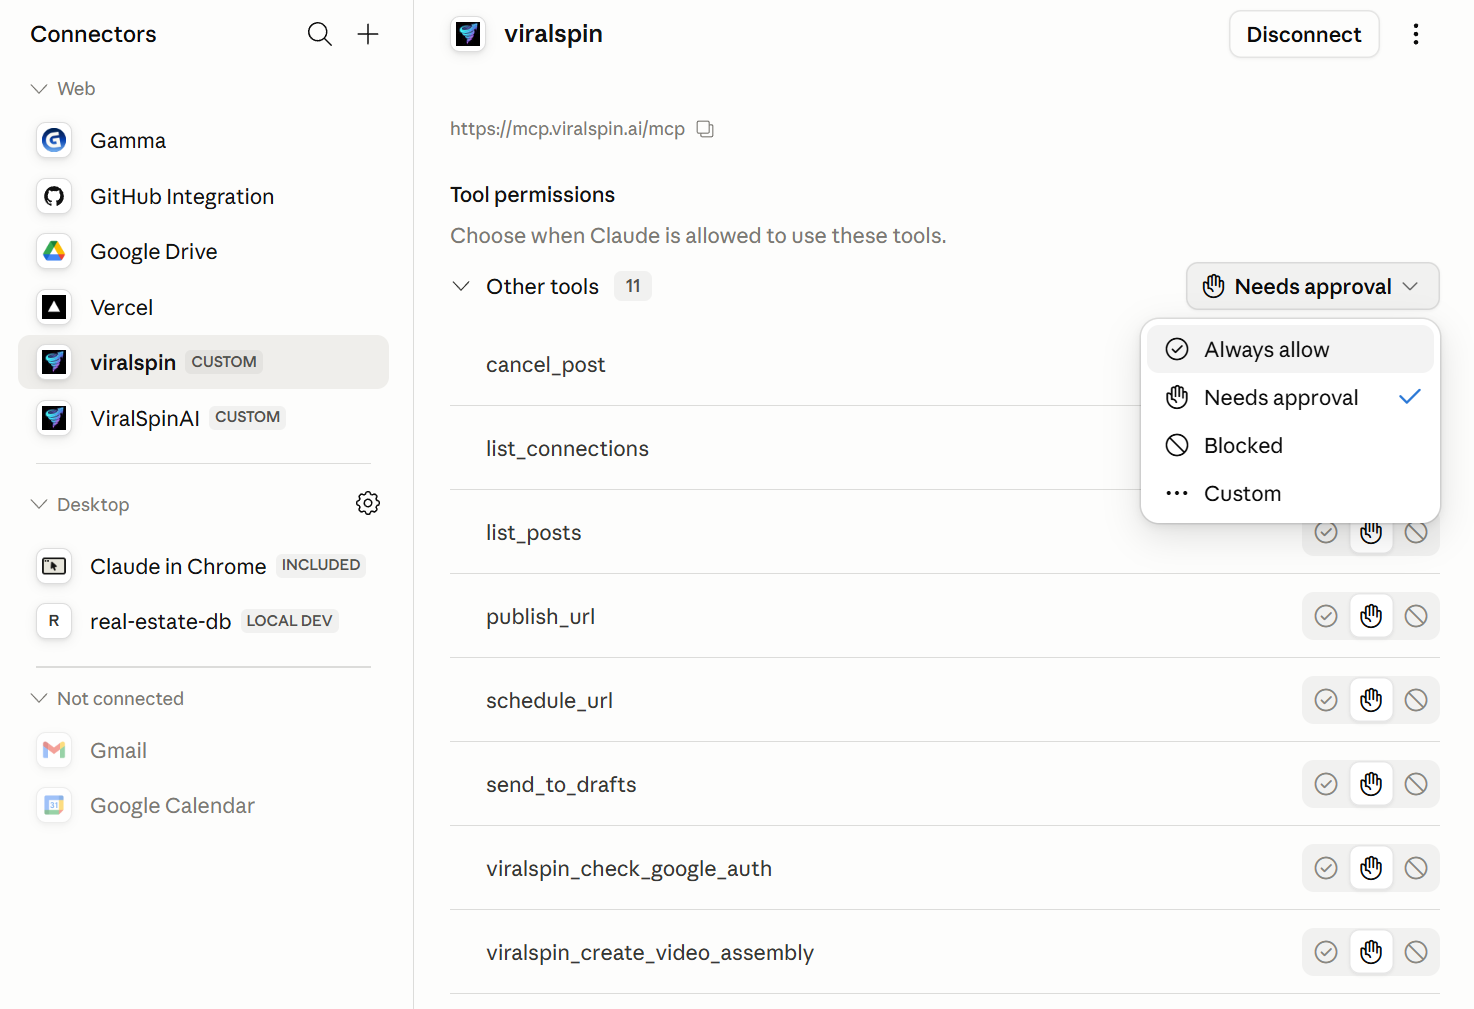Click the tool count badge 11
This screenshot has height=1009, width=1474.
[x=633, y=286]
